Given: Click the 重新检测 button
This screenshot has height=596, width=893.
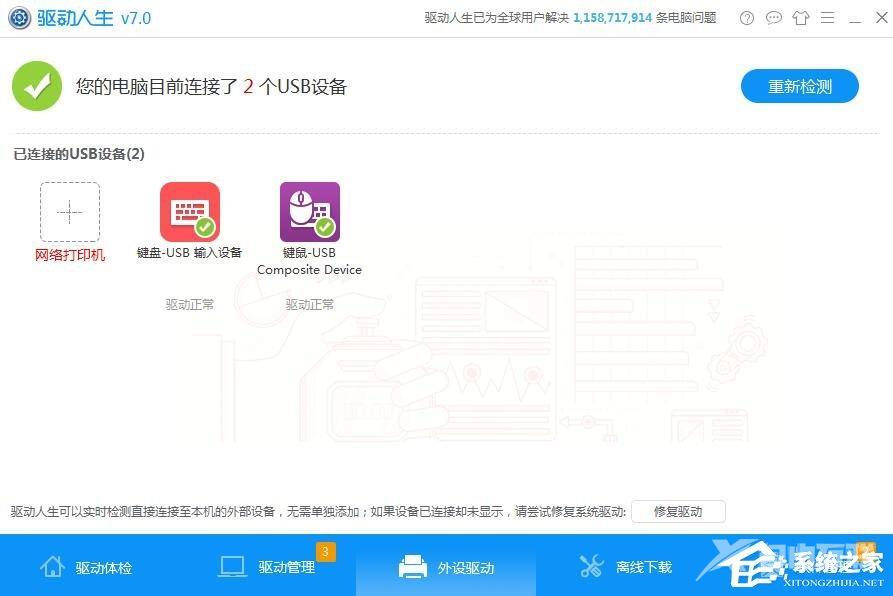Looking at the screenshot, I should [798, 86].
